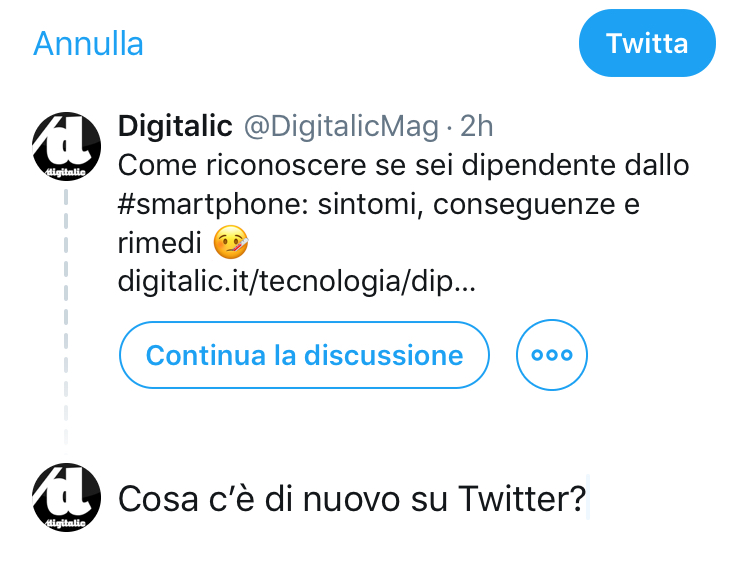This screenshot has height=569, width=750.
Task: Click dipendente dallo words in tweet
Action: pyautogui.click(x=575, y=165)
